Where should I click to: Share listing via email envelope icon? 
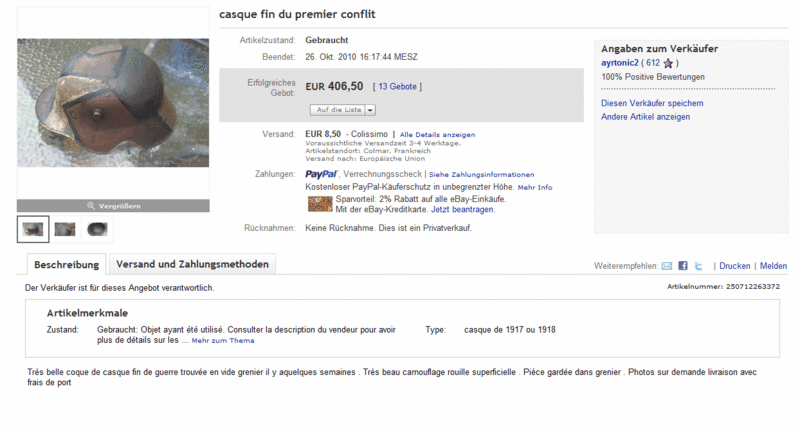(666, 266)
